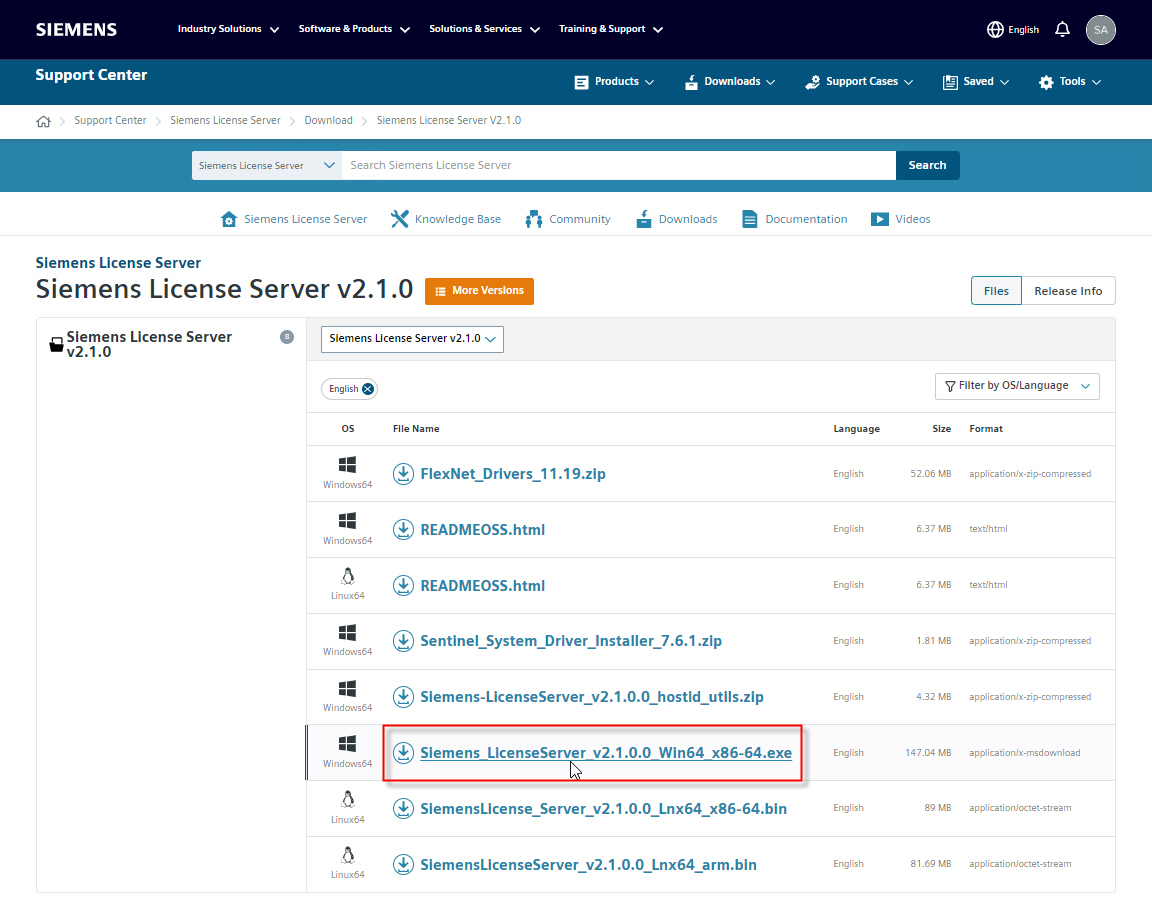Click inside the search input field

coord(600,165)
